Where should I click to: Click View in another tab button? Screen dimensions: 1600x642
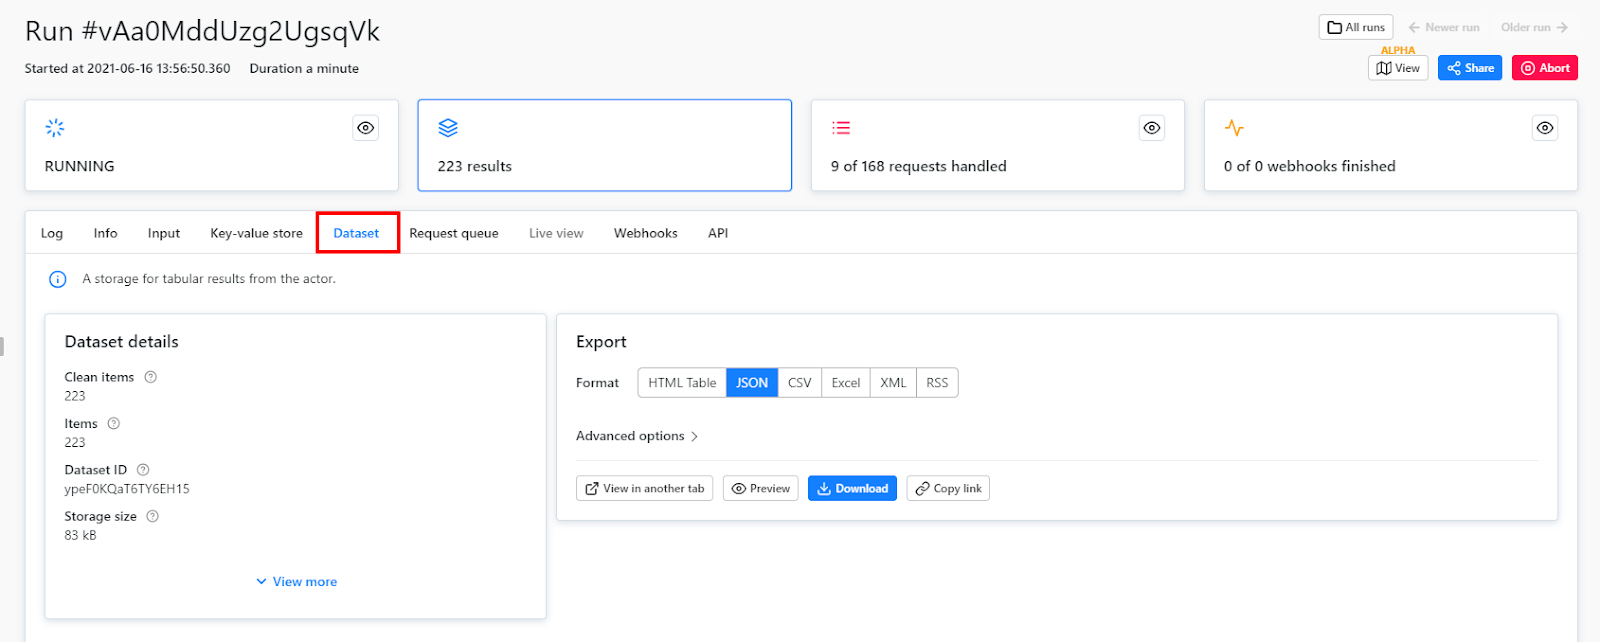(645, 488)
